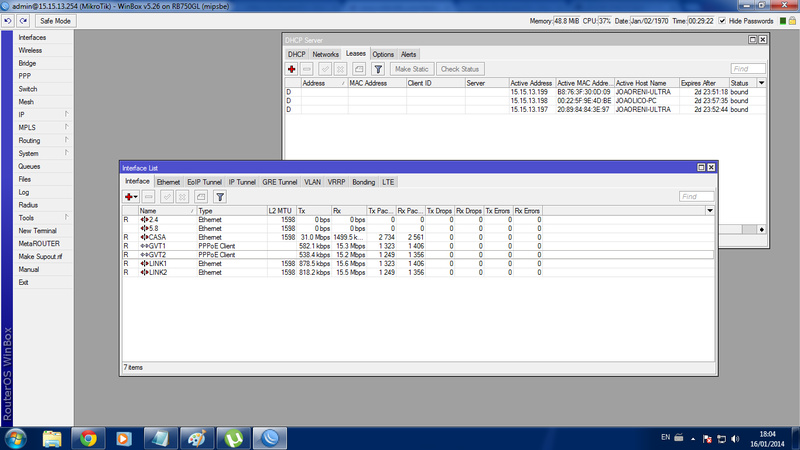Open Google Chrome from the taskbar
The image size is (800, 450).
(88, 439)
